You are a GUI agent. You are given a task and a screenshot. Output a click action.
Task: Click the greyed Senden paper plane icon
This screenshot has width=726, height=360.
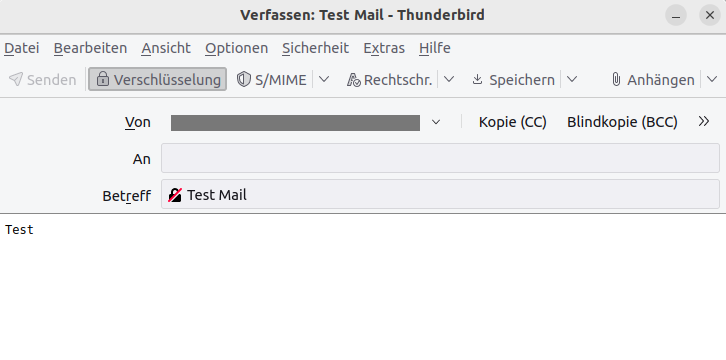(16, 80)
